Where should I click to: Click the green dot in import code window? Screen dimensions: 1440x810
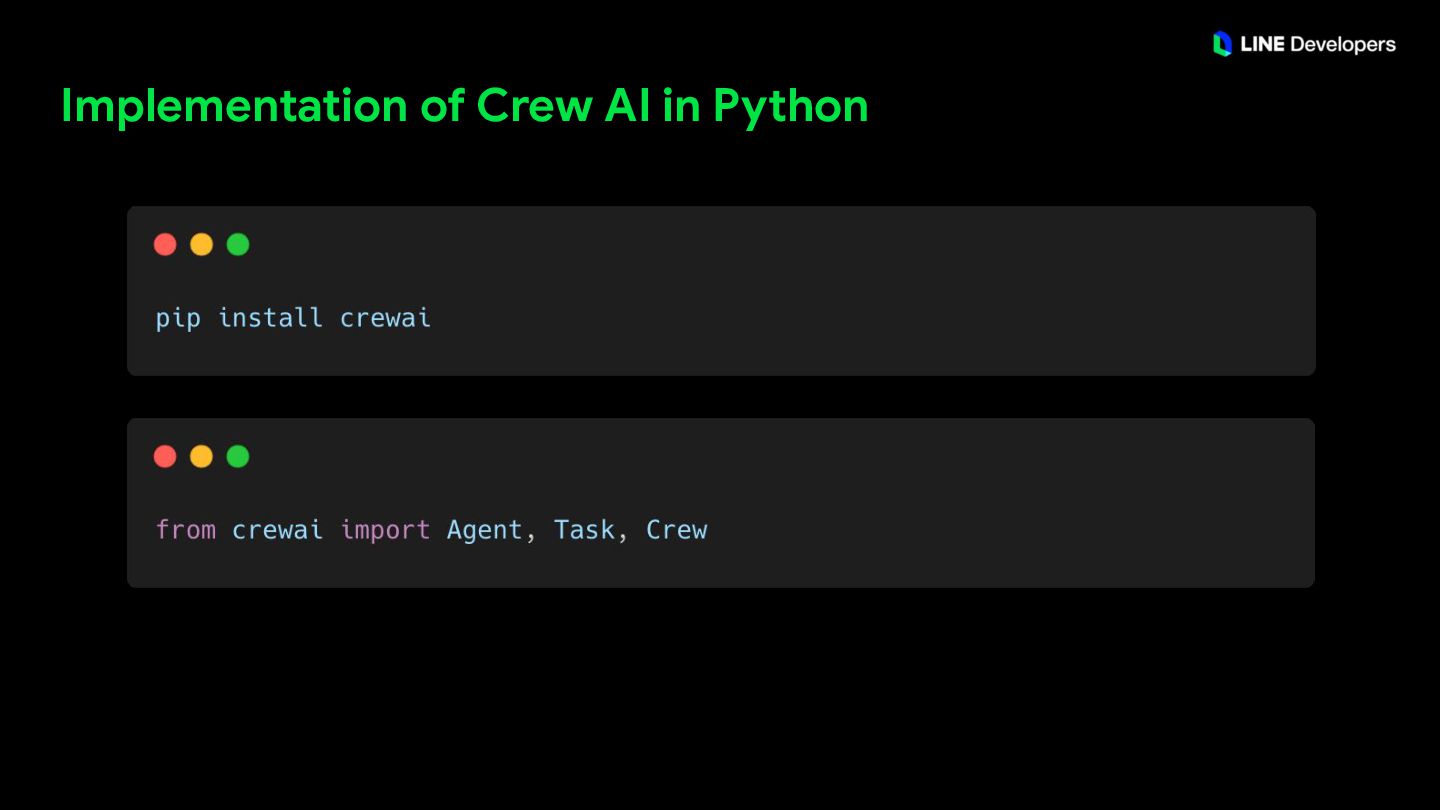click(237, 456)
